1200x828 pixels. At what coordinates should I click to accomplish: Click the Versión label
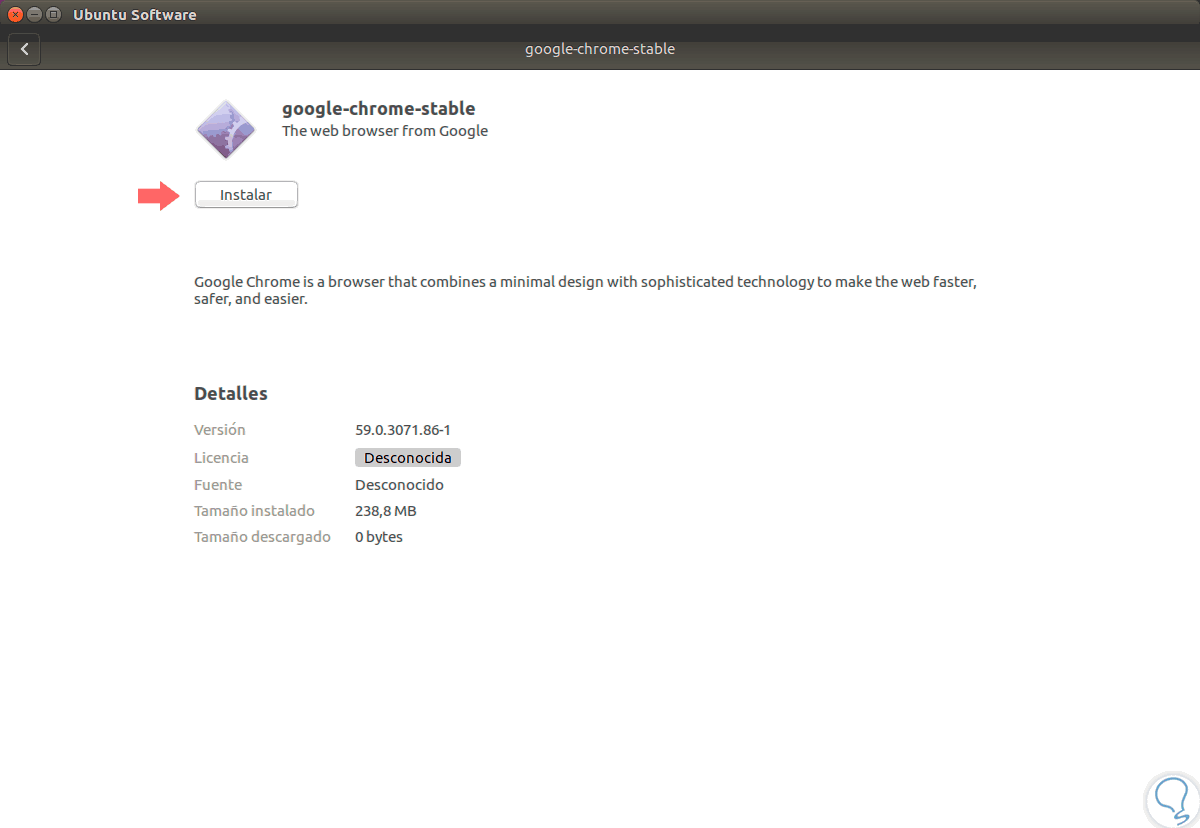point(220,430)
